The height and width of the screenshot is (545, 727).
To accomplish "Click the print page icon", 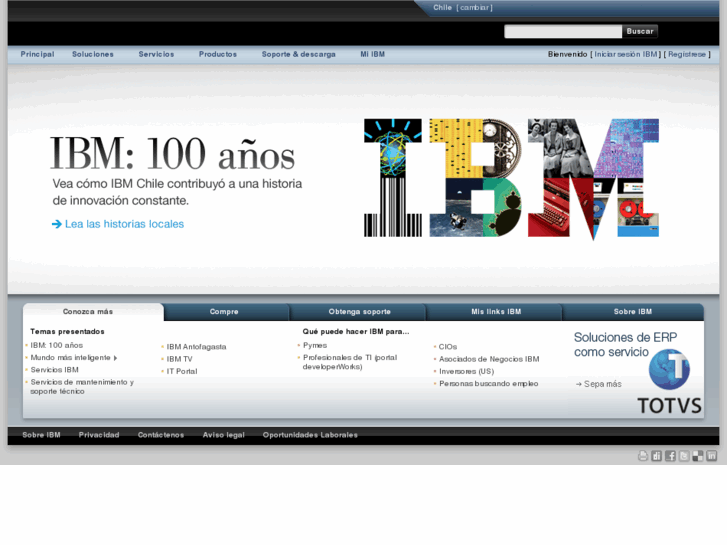I will pyautogui.click(x=643, y=456).
